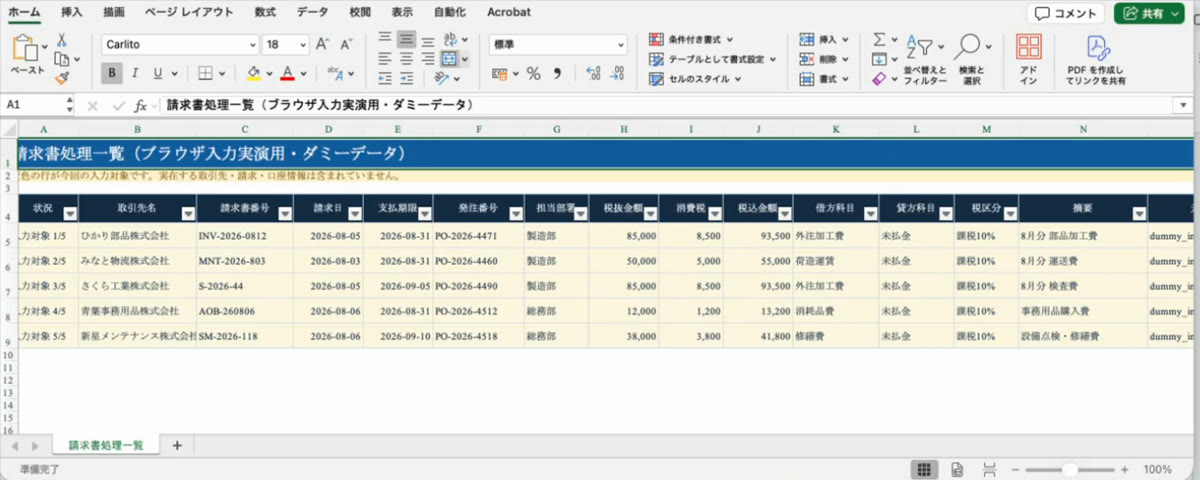Click the Increase Indent icon
1200x480 pixels.
pyautogui.click(x=407, y=78)
